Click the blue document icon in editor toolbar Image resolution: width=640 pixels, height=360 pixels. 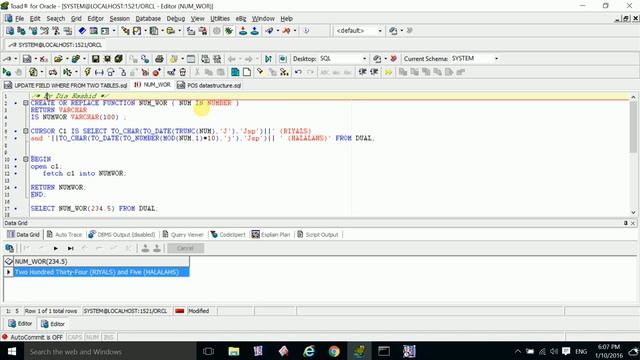(235, 72)
